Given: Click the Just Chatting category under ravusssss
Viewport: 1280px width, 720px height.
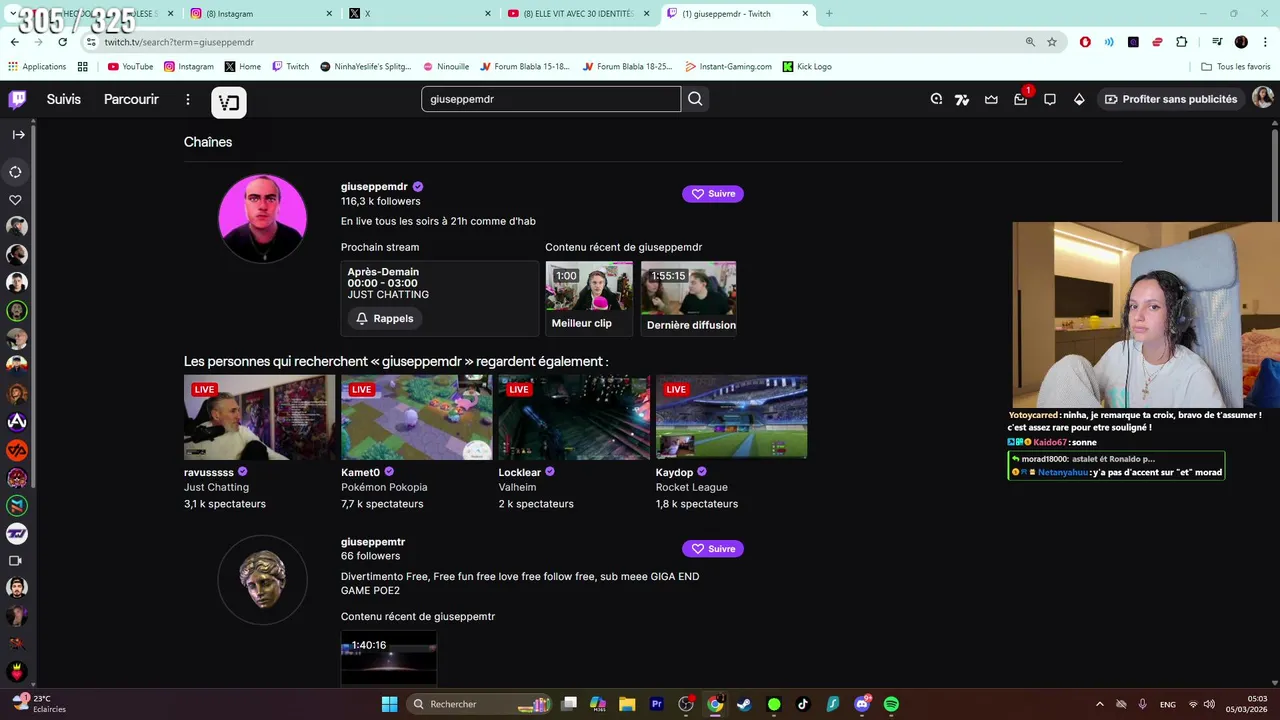Looking at the screenshot, I should [x=216, y=487].
